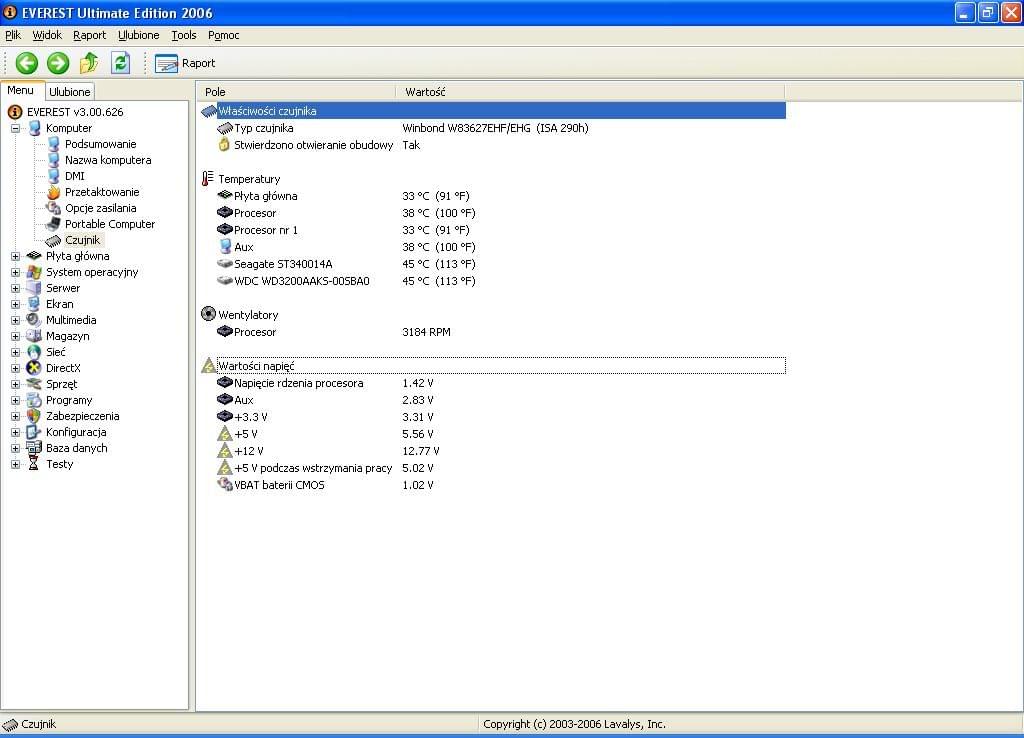This screenshot has width=1024, height=738.
Task: Click the up-level arrow toolbar icon
Action: coord(89,63)
